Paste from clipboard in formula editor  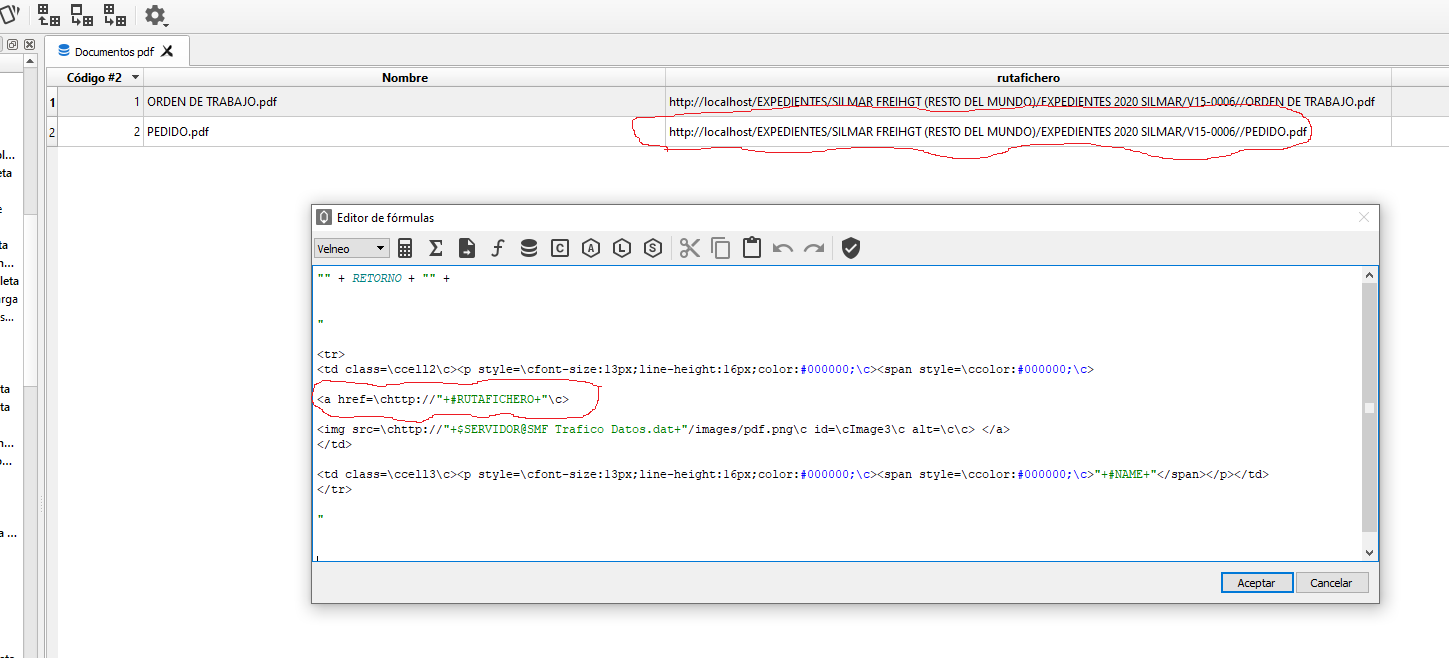tap(752, 248)
